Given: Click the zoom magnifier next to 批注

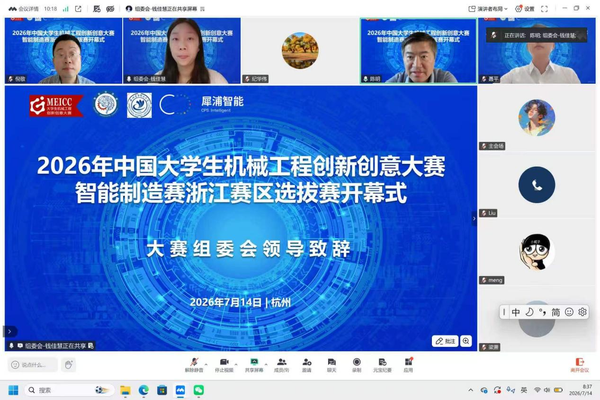Looking at the screenshot, I should click(466, 341).
